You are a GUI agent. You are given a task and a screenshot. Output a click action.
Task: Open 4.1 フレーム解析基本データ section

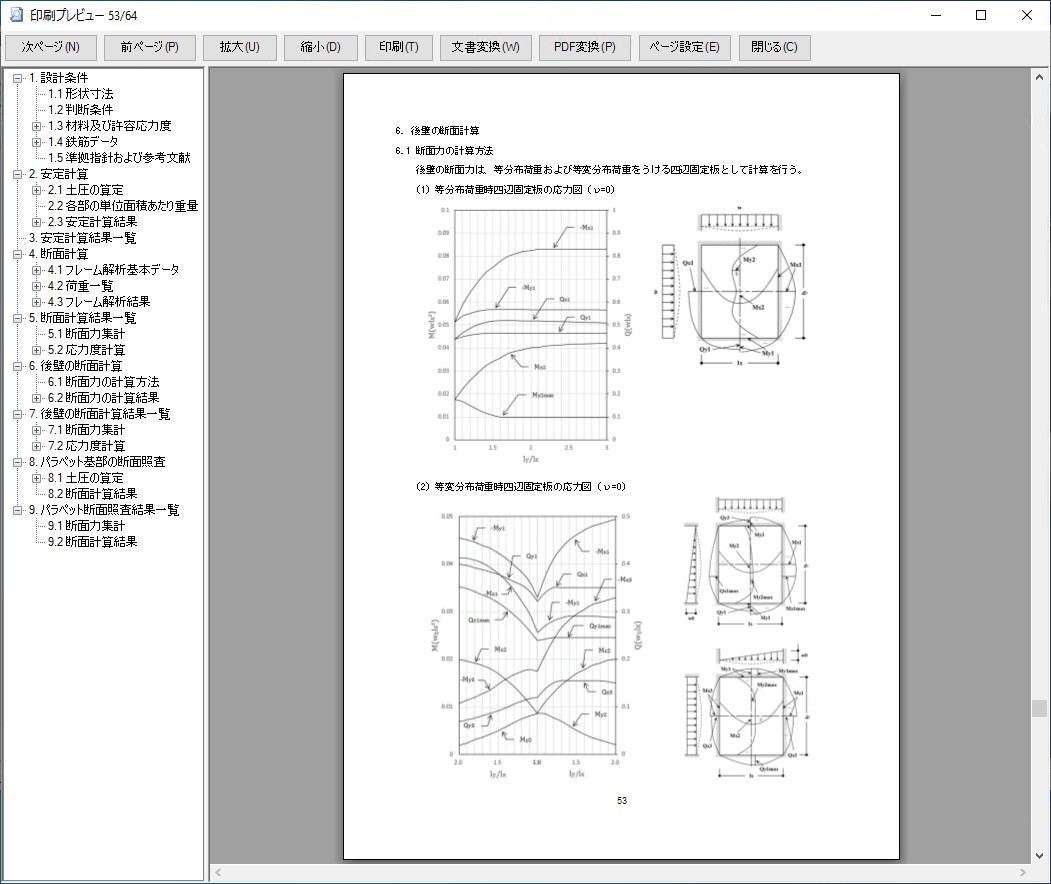coord(113,270)
